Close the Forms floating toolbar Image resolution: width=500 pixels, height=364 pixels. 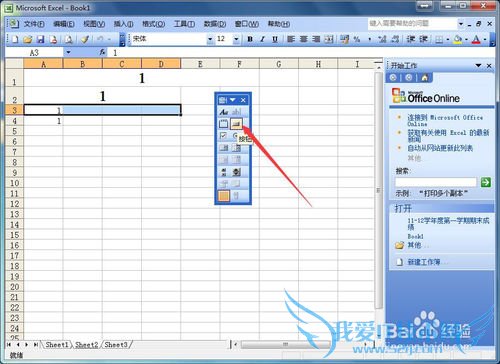tap(243, 100)
